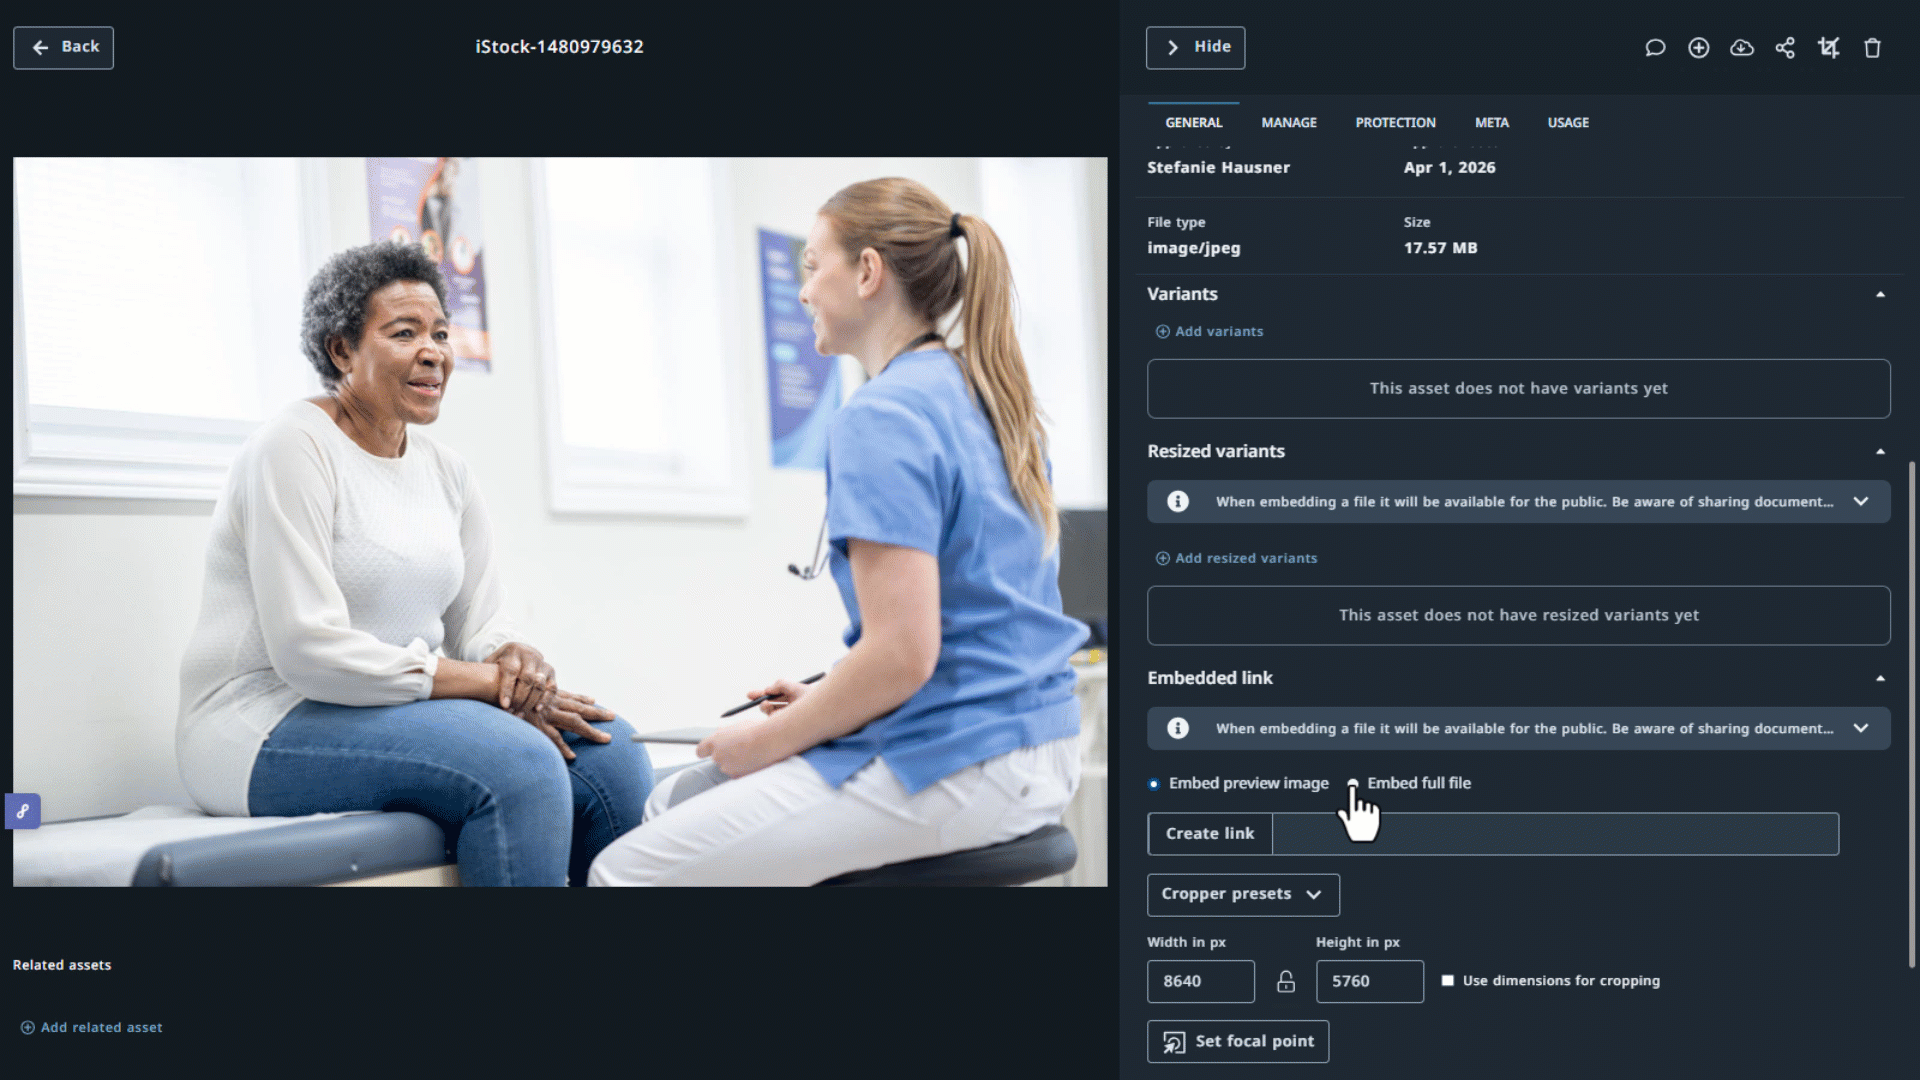Click the right panel vertical scrollbar
Screen dimensions: 1920x1080
pos(1911,714)
